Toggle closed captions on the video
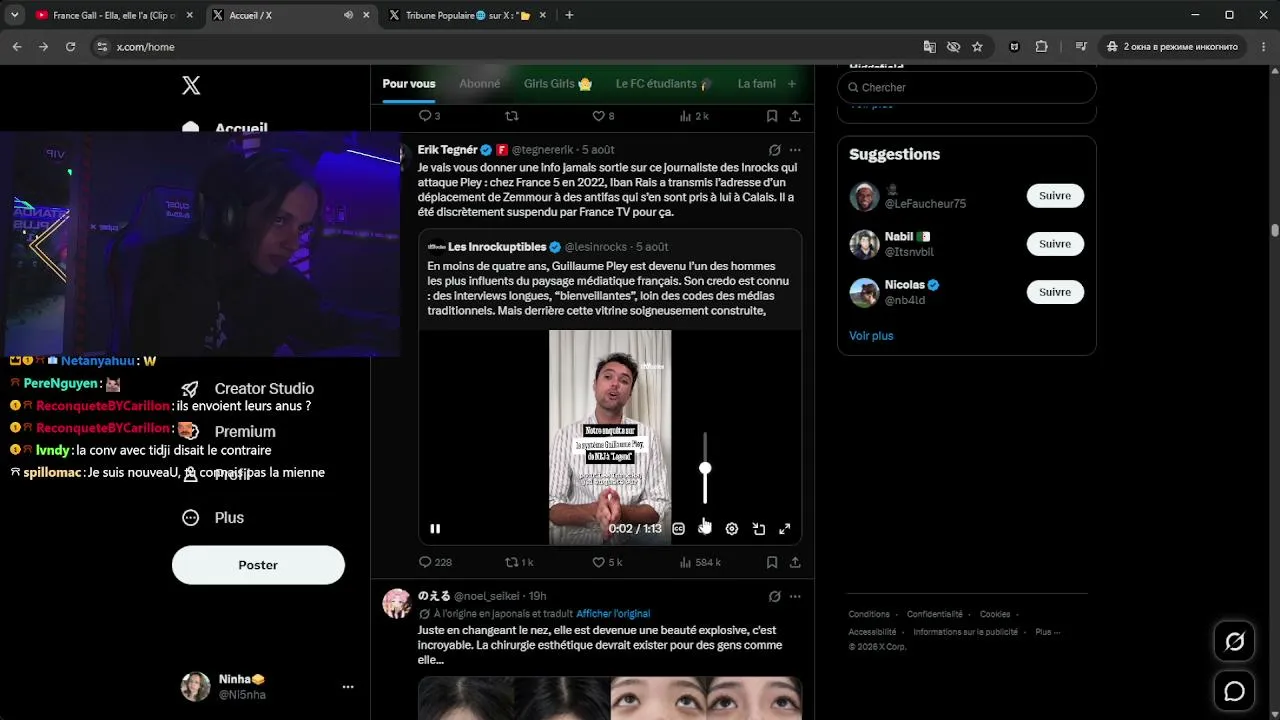 click(x=678, y=529)
